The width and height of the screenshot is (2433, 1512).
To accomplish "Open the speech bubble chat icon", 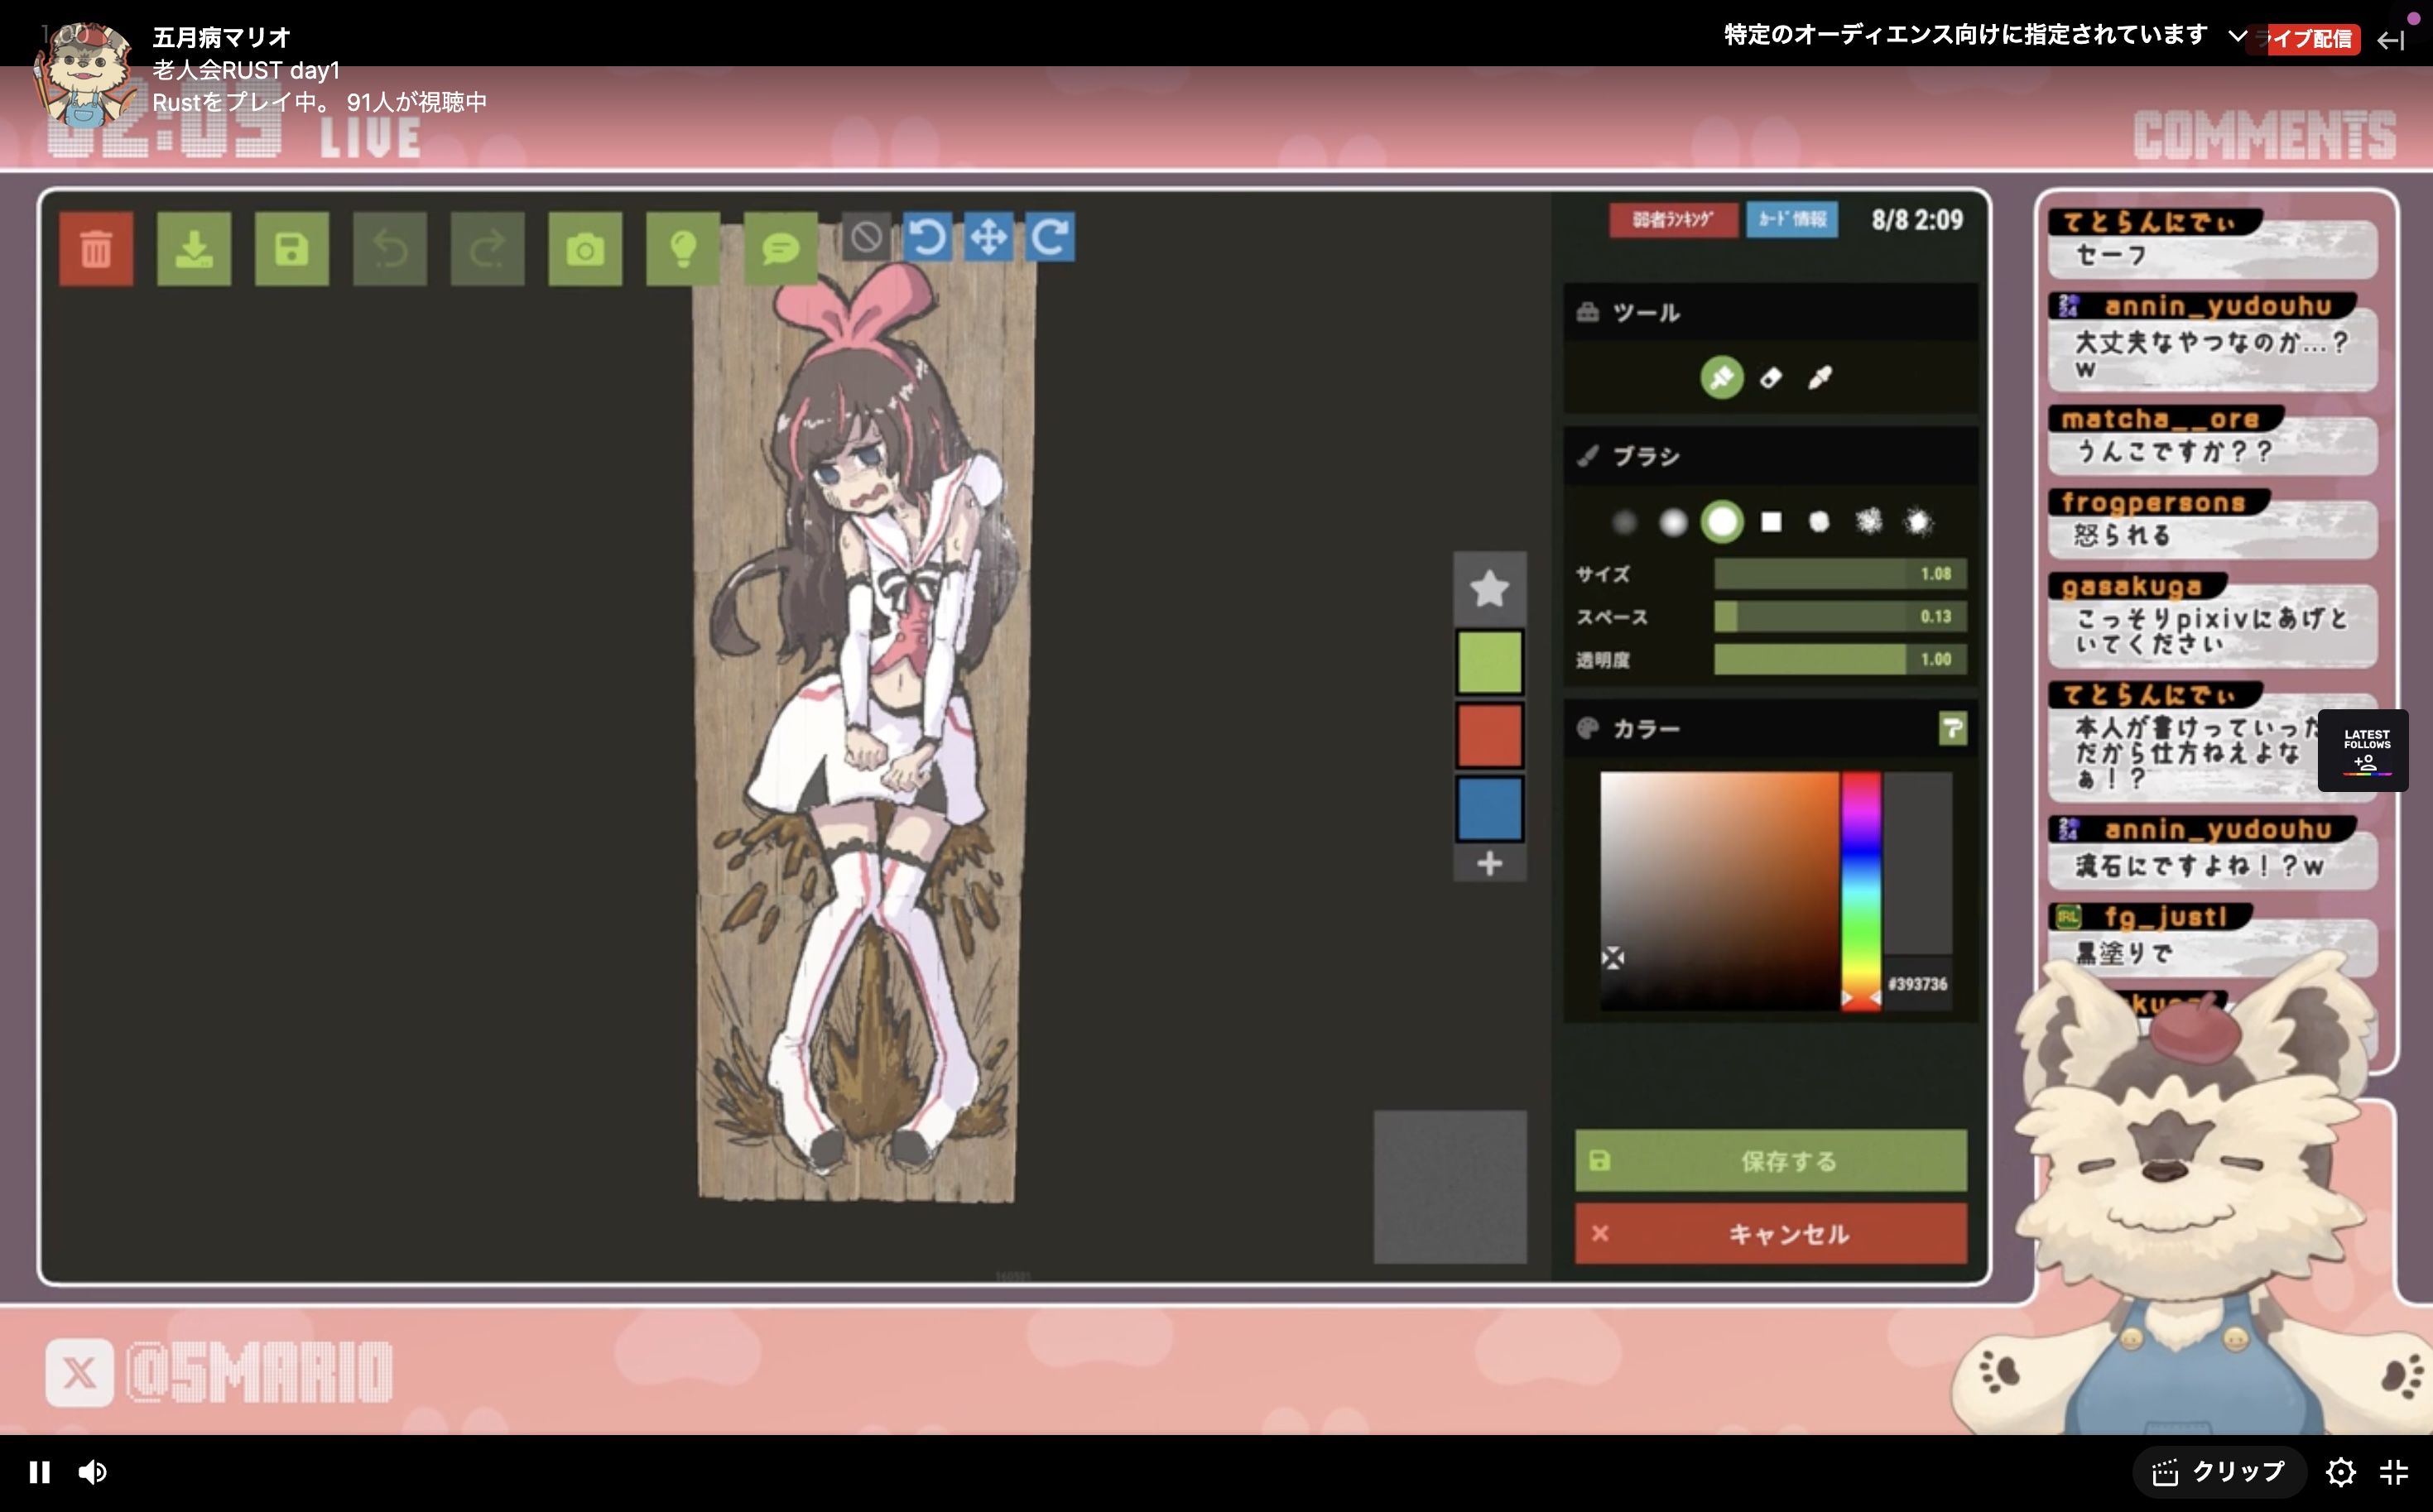I will pyautogui.click(x=781, y=249).
